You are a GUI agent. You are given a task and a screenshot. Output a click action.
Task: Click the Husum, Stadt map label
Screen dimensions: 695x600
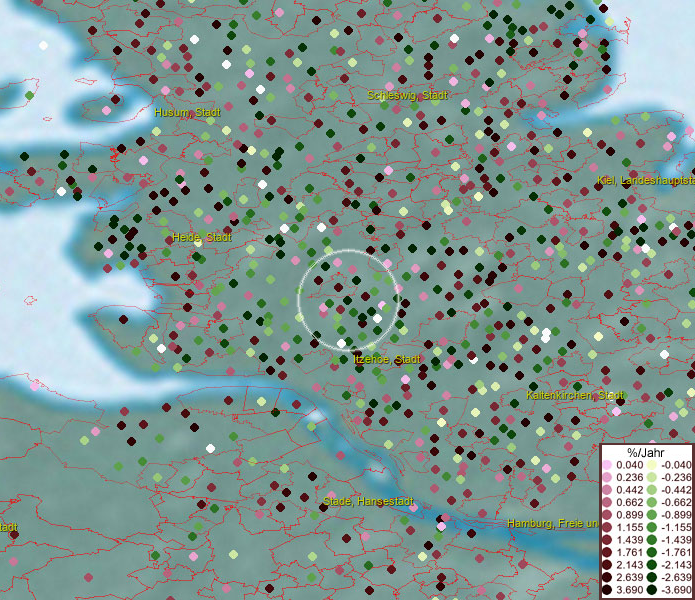[187, 112]
